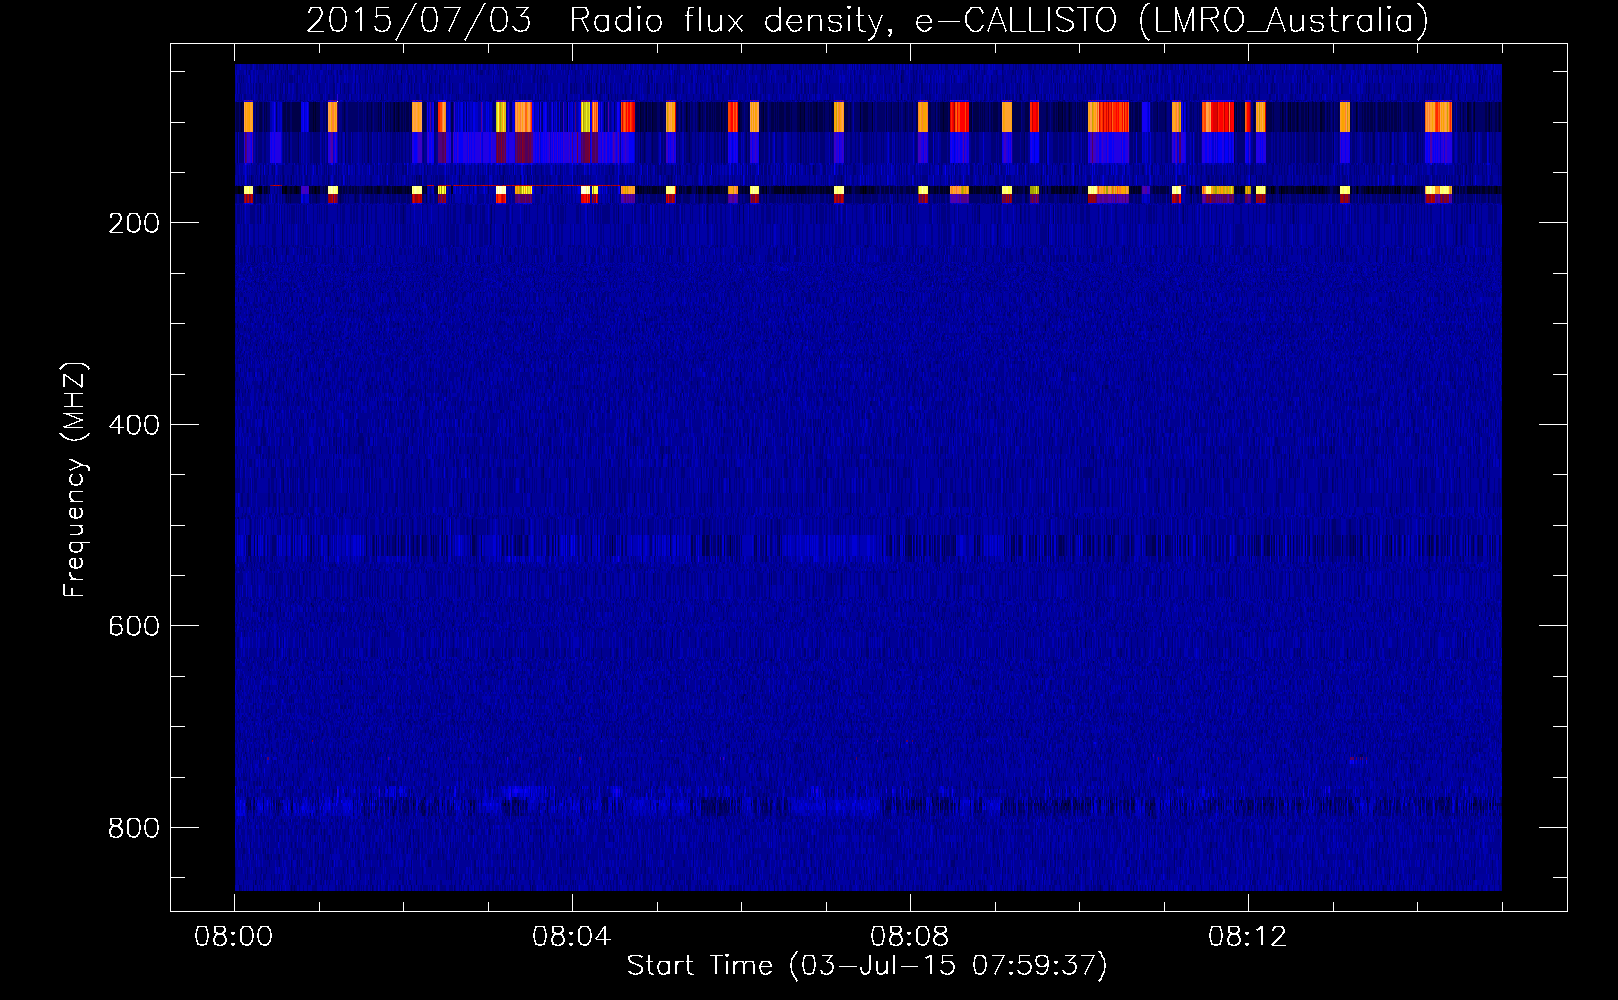
Task: Click the time tick label "08:12"
Action: tap(1248, 937)
